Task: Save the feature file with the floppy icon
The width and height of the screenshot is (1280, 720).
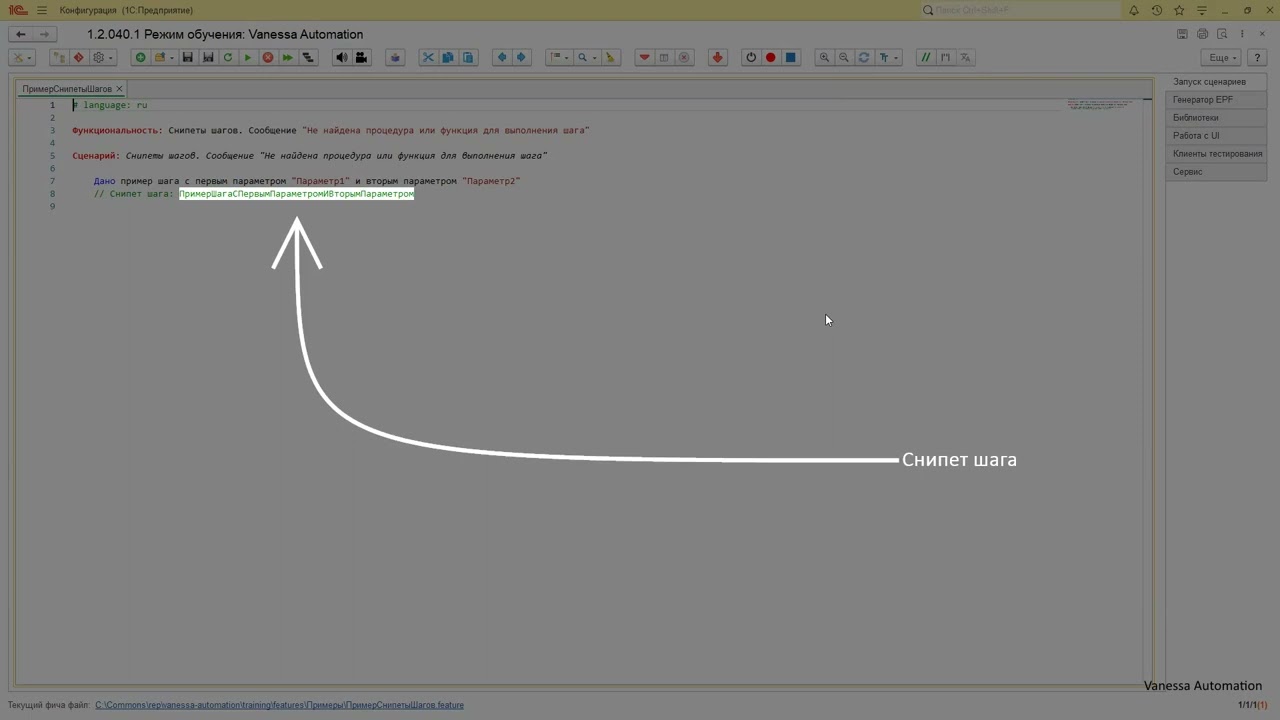Action: [x=187, y=57]
